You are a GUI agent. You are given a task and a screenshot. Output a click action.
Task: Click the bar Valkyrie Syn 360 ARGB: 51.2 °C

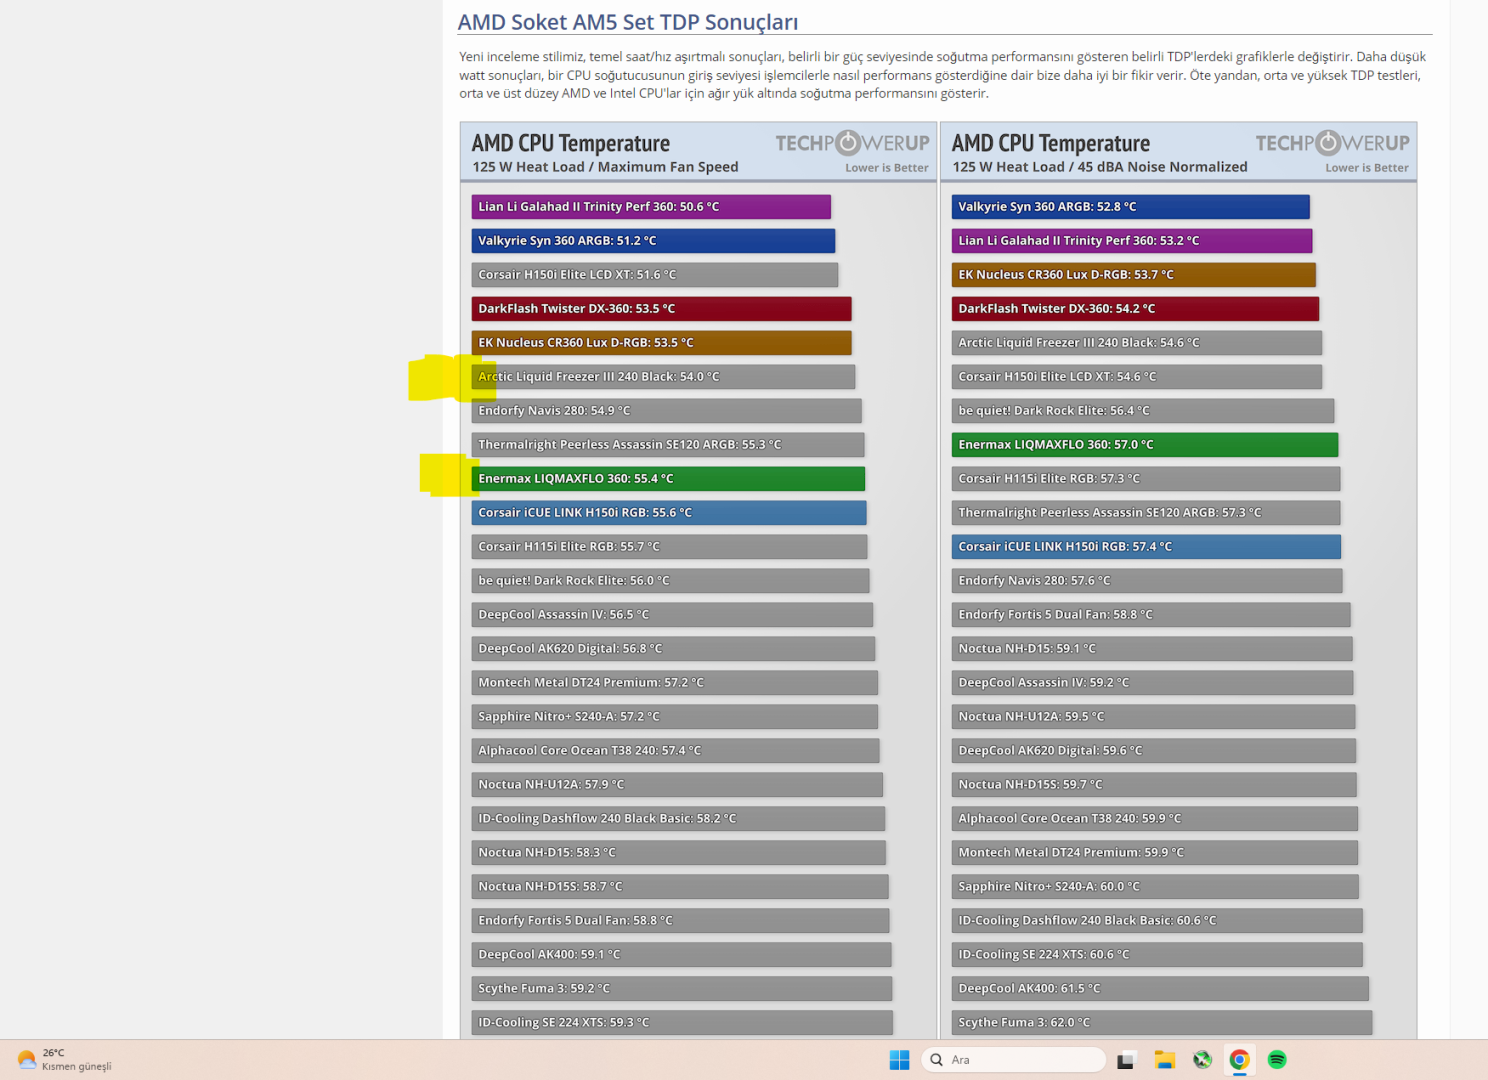(x=653, y=241)
